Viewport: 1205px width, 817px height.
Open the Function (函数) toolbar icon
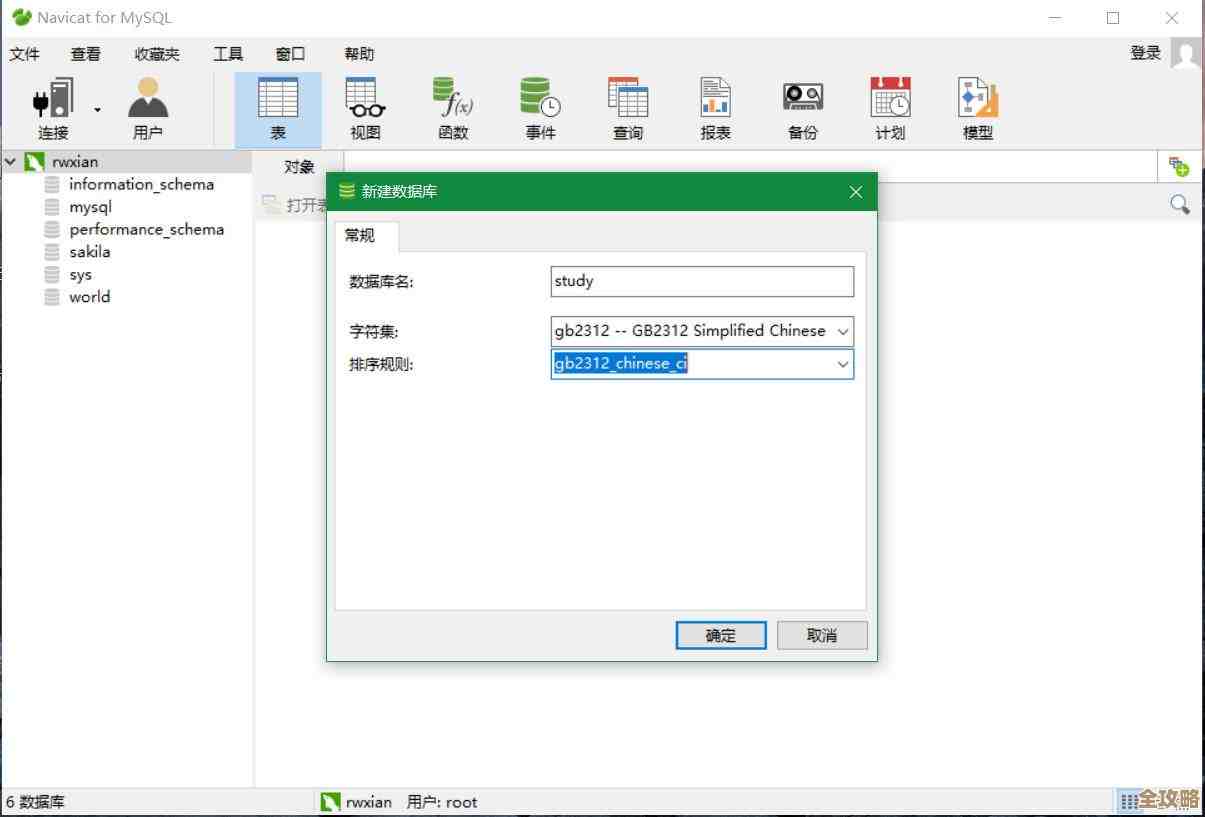pos(453,110)
